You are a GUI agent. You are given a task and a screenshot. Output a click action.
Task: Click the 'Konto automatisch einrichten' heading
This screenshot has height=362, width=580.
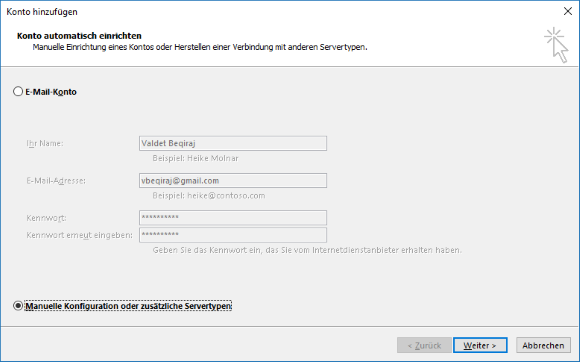(x=79, y=36)
